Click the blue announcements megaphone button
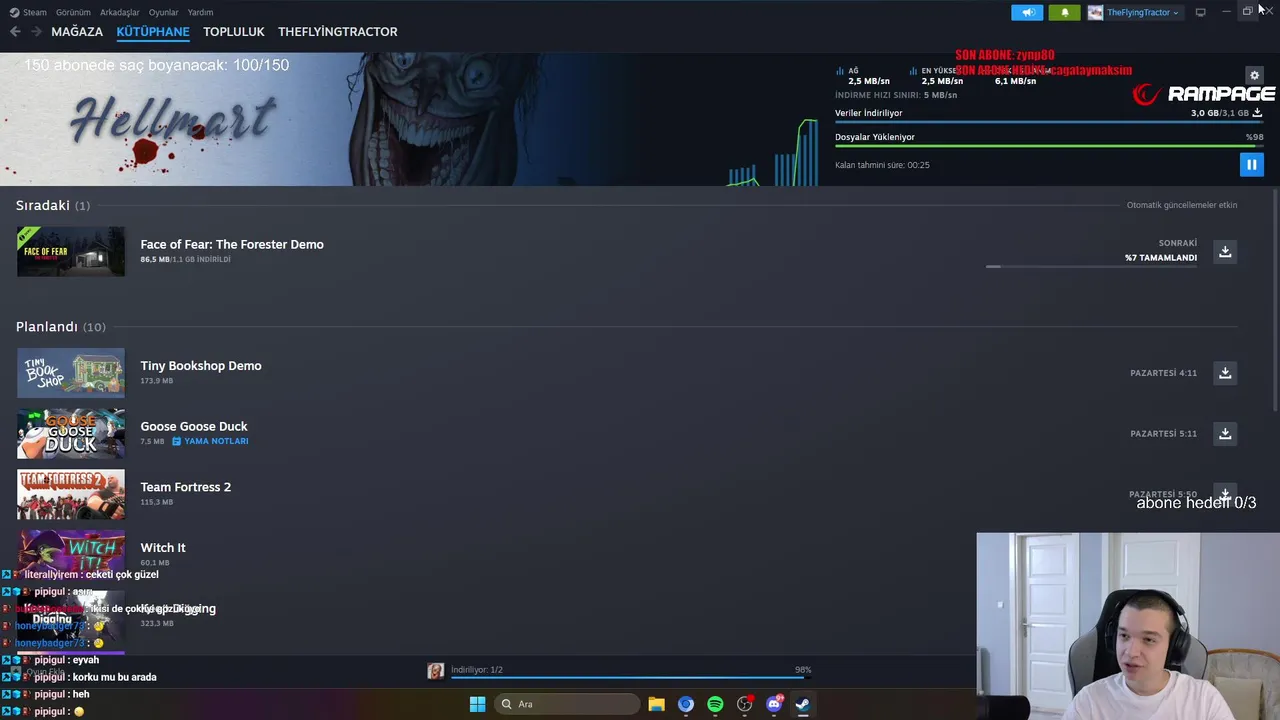1280x720 pixels. (1027, 12)
